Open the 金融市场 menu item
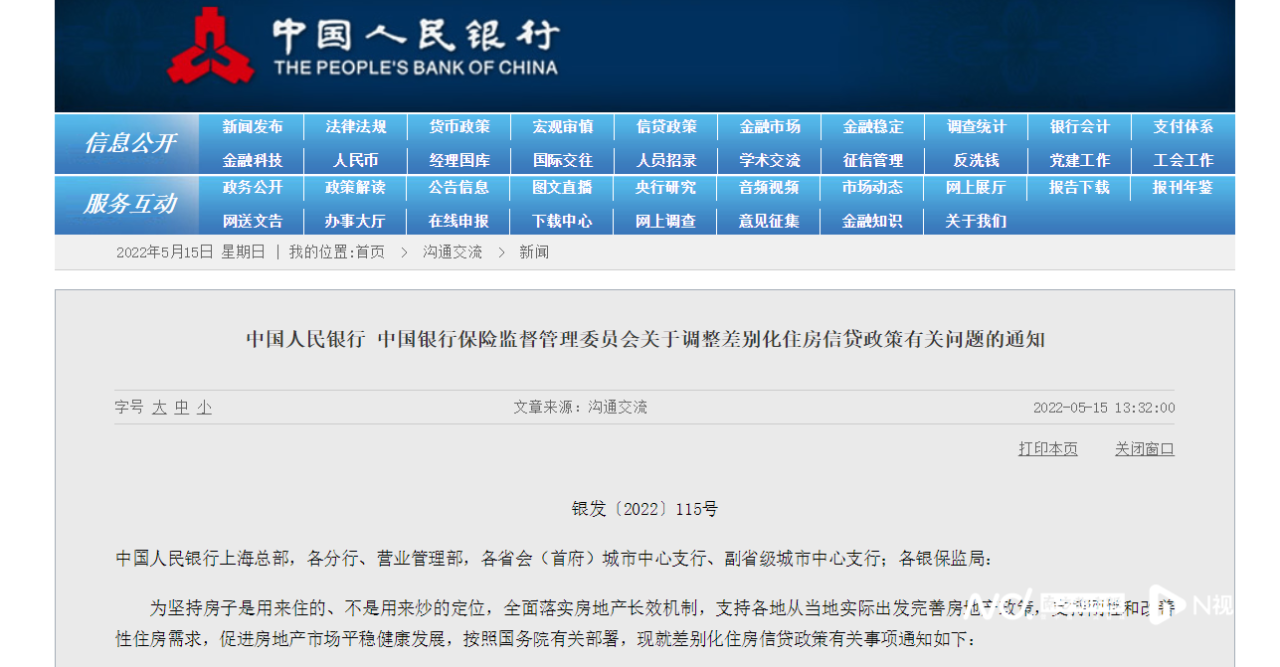This screenshot has height=667, width=1280. [x=770, y=127]
